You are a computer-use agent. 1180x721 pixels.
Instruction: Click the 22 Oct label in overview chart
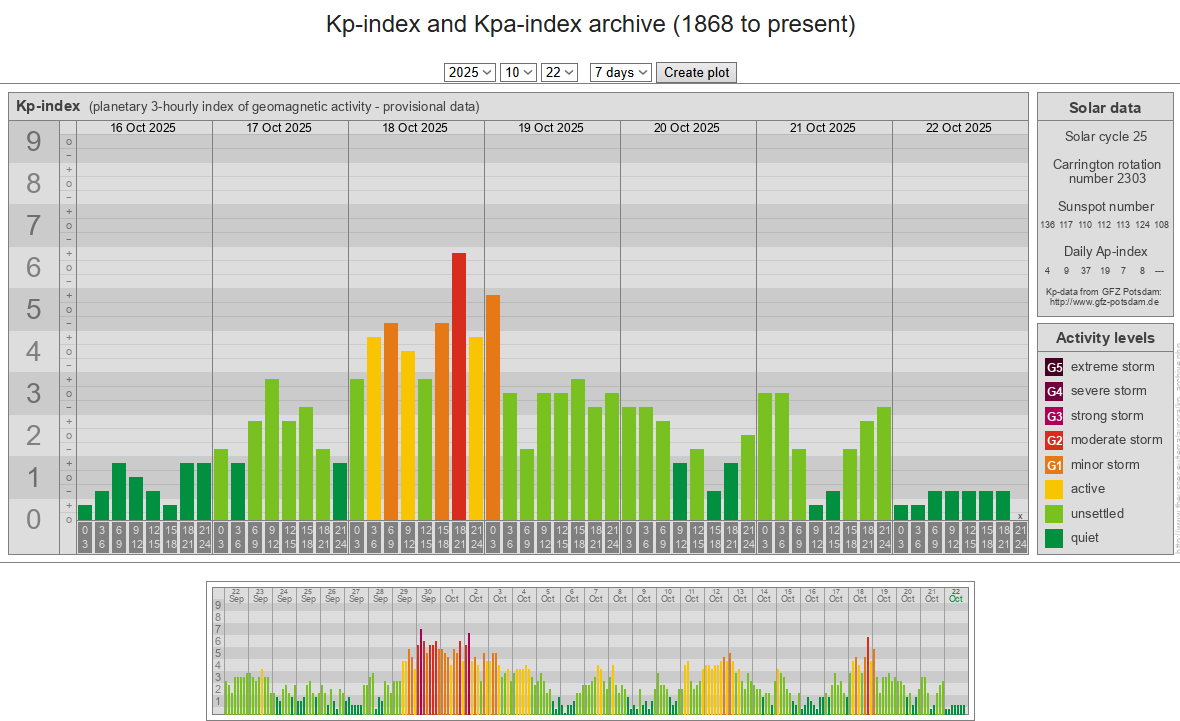(956, 596)
